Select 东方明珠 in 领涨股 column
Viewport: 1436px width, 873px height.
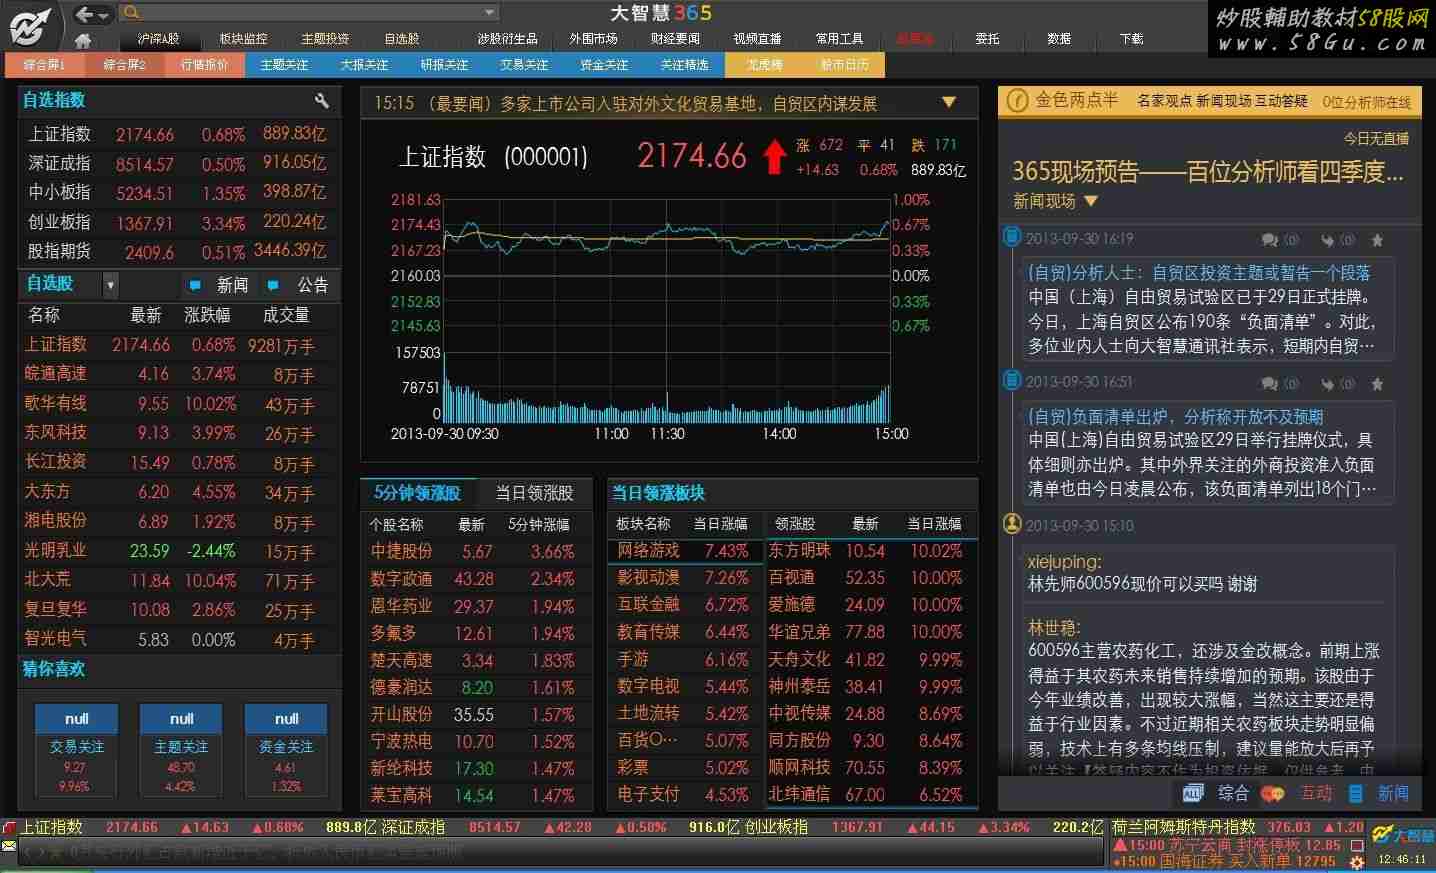click(x=799, y=550)
